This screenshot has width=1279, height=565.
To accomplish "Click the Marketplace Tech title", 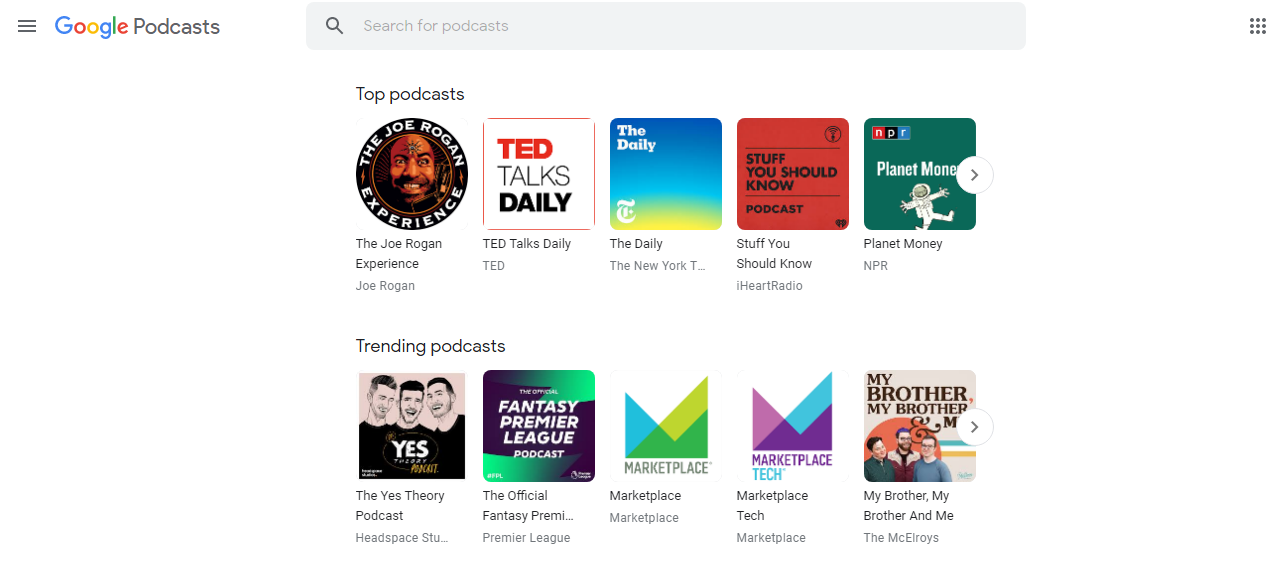I will (772, 506).
